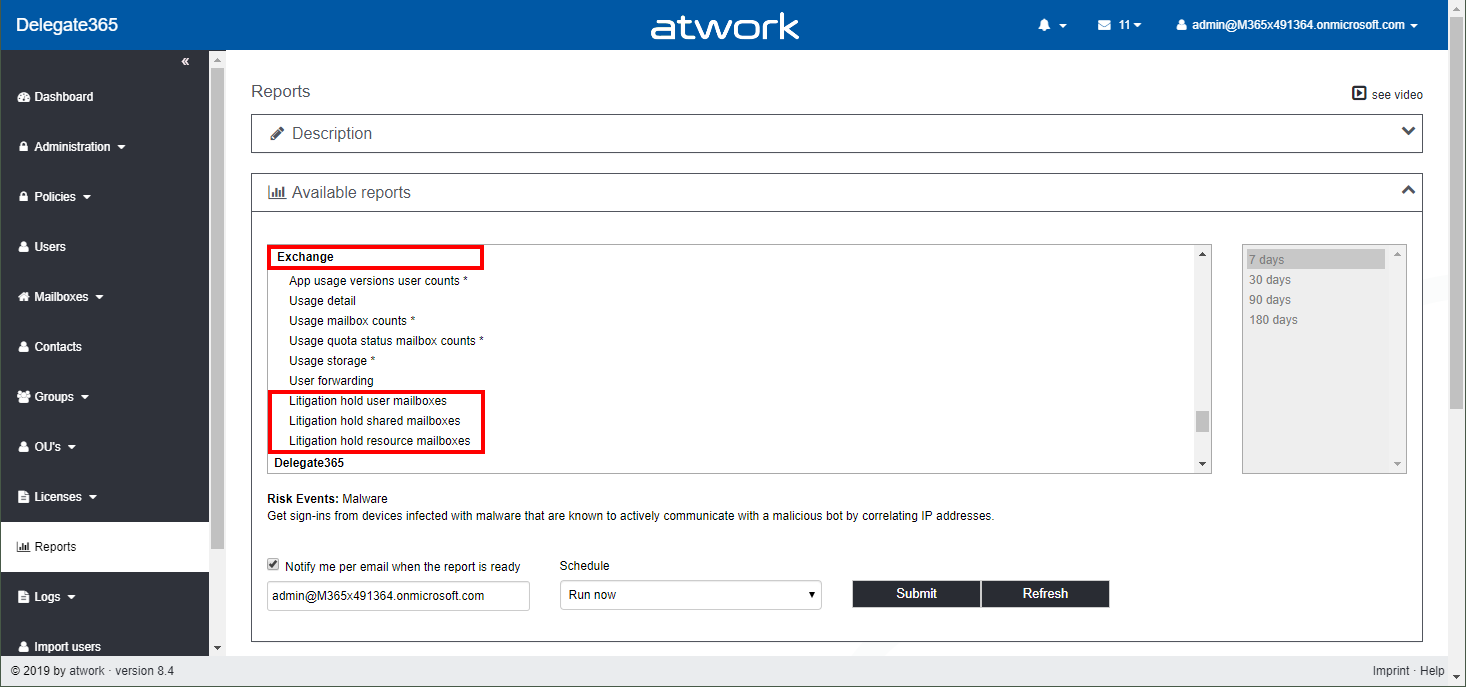Image resolution: width=1466 pixels, height=687 pixels.
Task: Open the Help link in footer
Action: coord(1432,671)
